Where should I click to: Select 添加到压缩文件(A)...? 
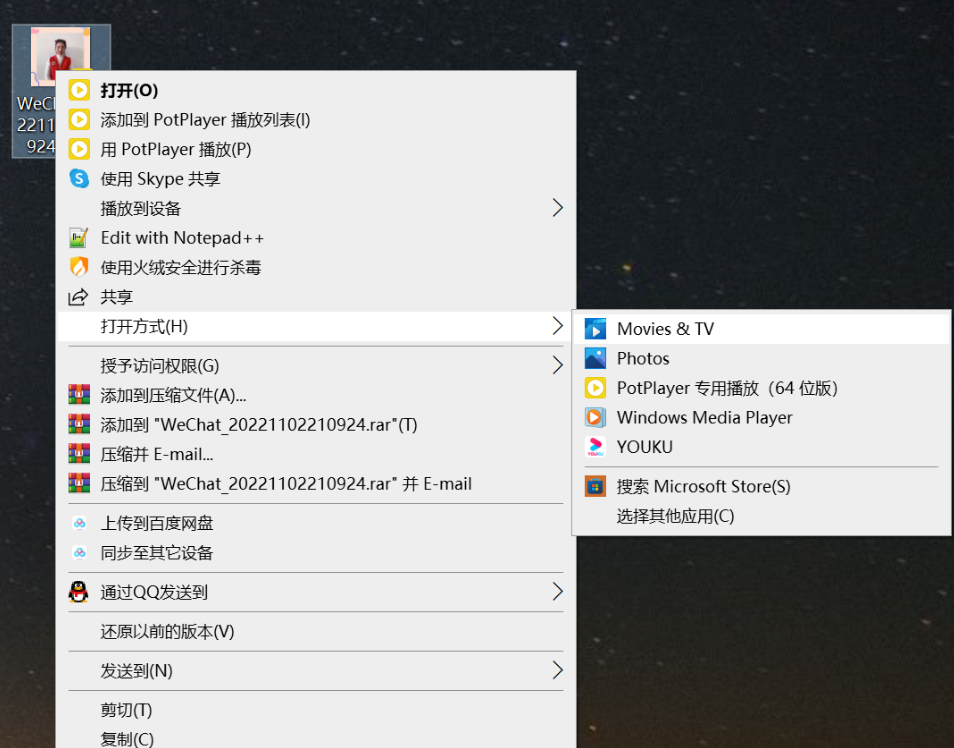click(x=316, y=395)
